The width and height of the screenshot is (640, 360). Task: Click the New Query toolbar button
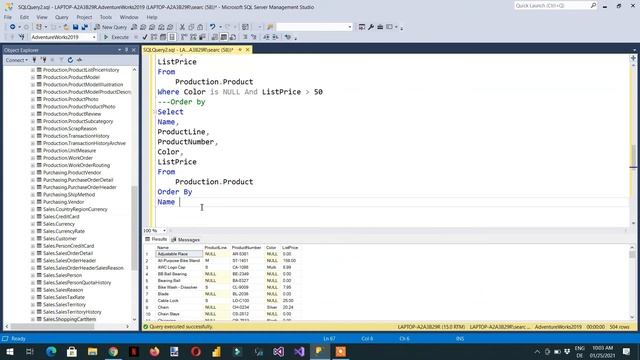[x=111, y=27]
